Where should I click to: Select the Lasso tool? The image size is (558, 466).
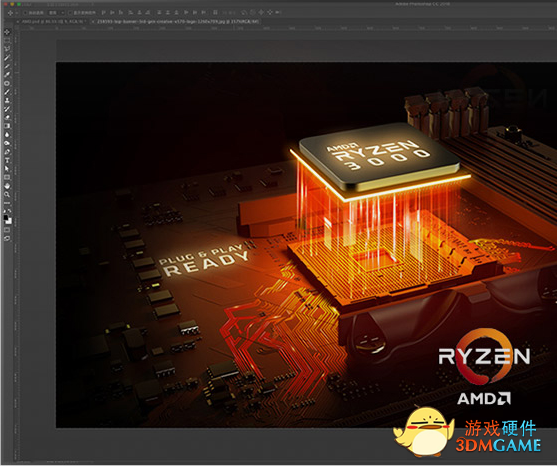click(7, 49)
